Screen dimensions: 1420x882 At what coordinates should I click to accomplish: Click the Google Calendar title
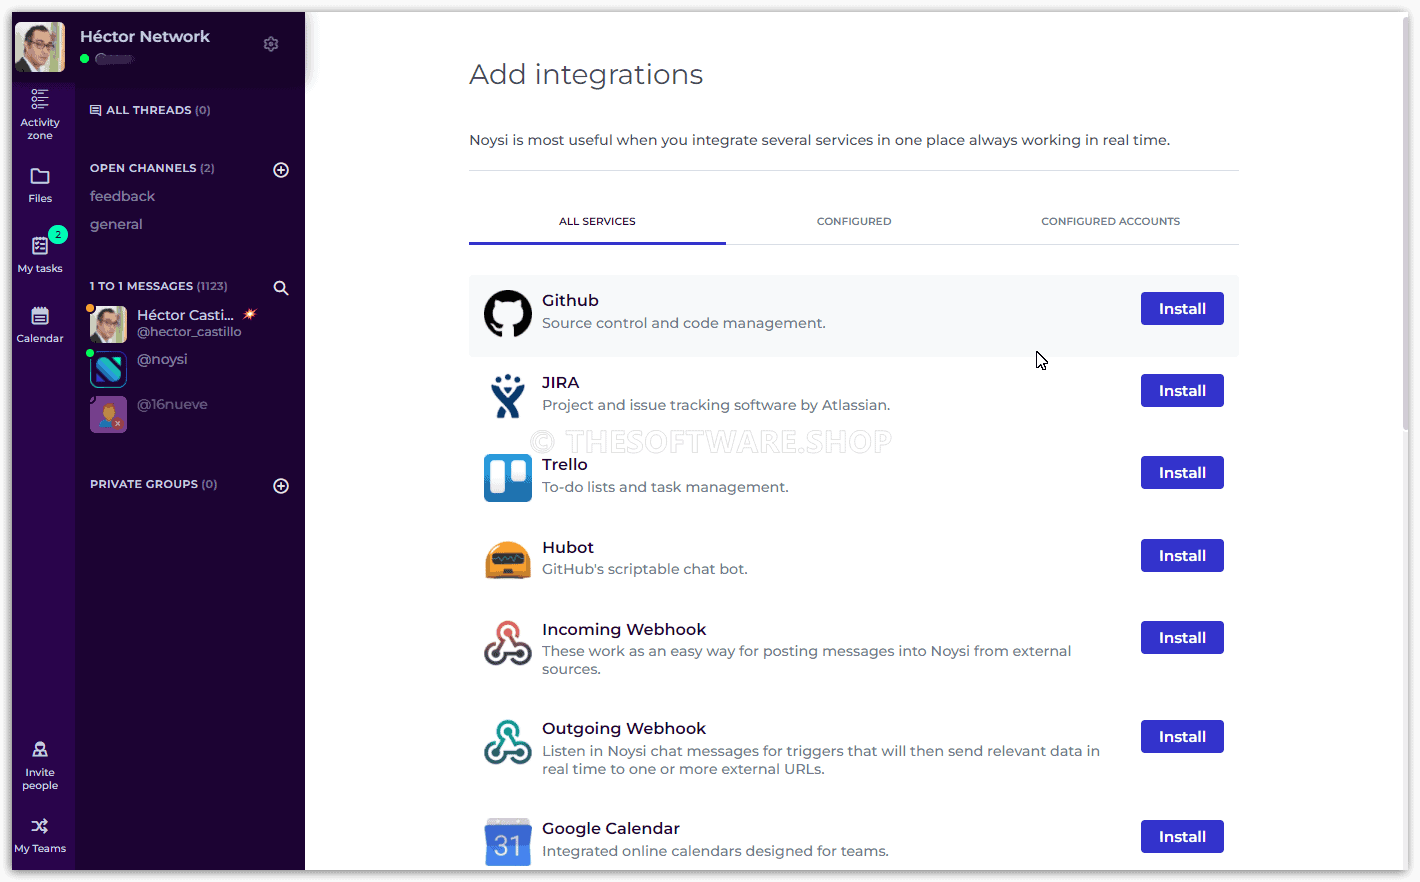click(x=611, y=829)
